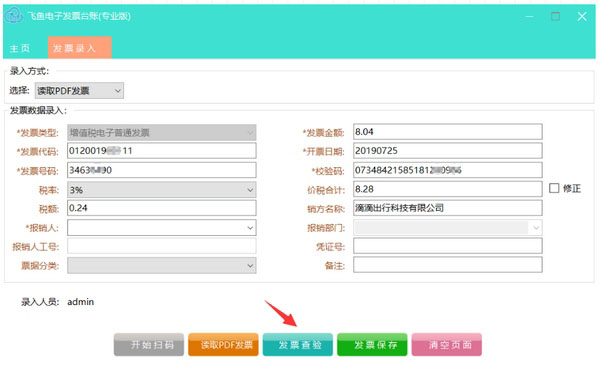Expand the 税率 3% dropdown
Screen dimensions: 600x369
(x=161, y=190)
